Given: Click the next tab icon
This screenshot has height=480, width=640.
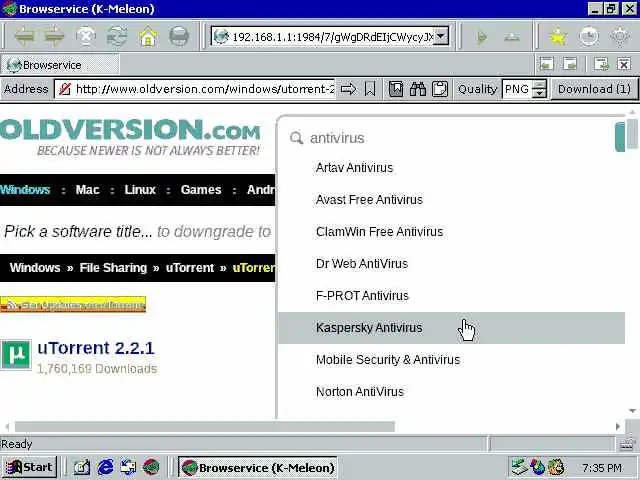Looking at the screenshot, I should coord(570,64).
